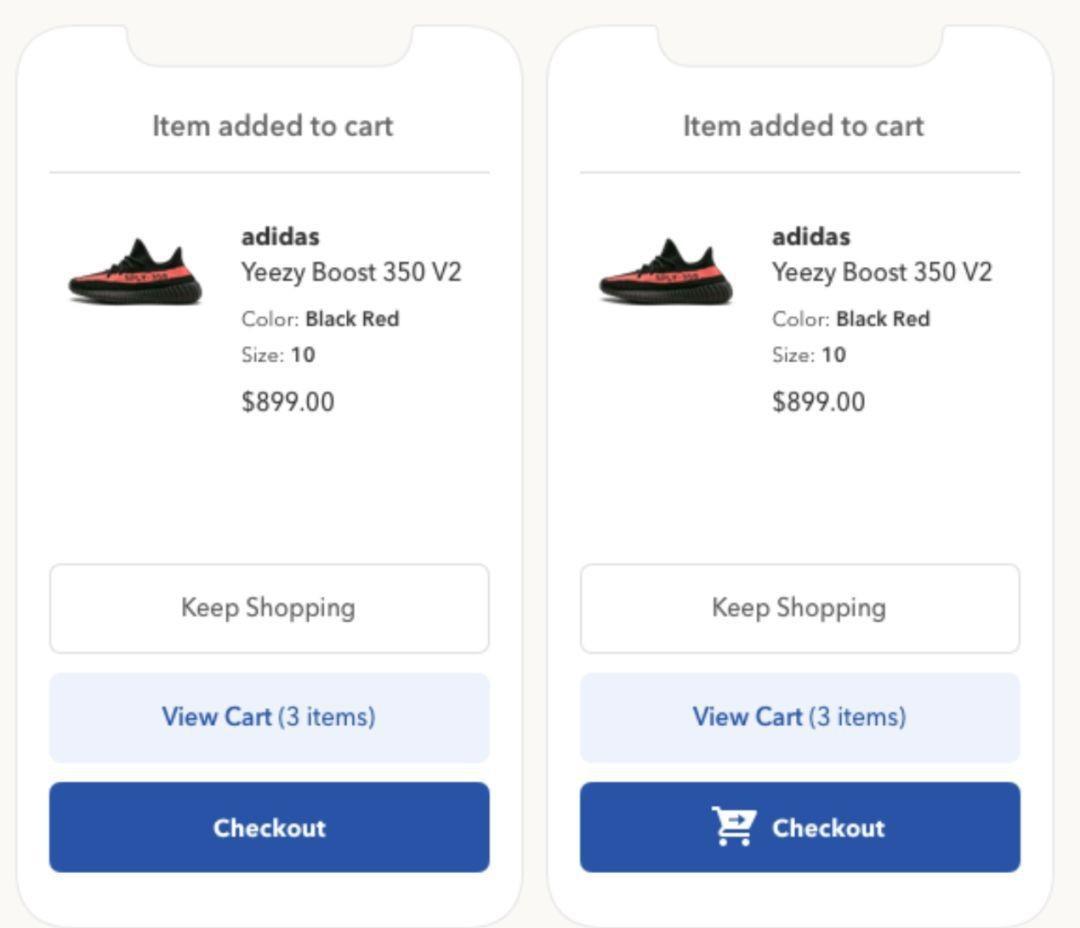Click Size: 10 on right phone

click(x=809, y=355)
